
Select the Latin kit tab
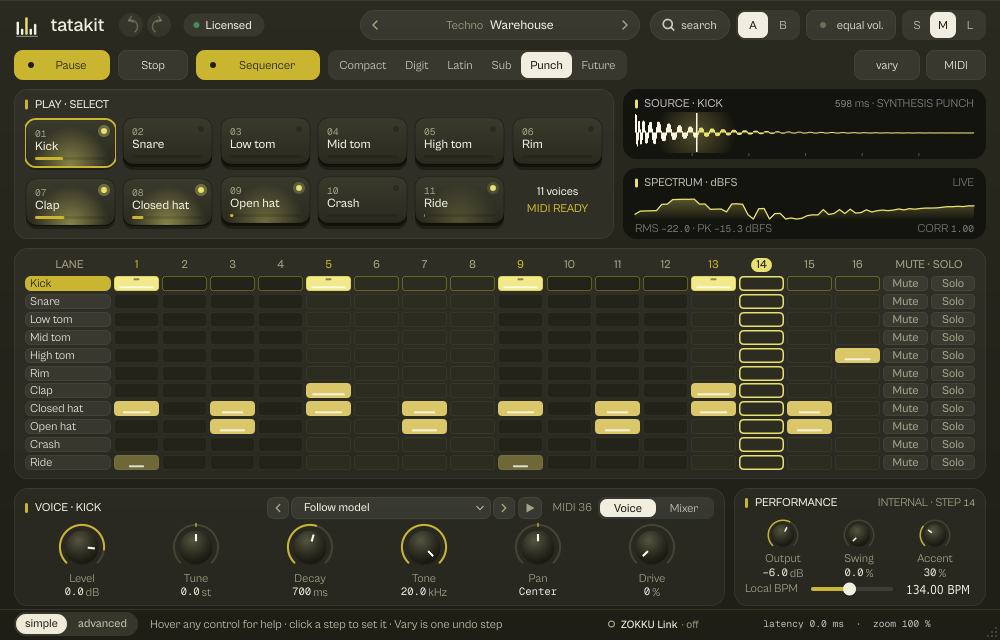click(x=459, y=65)
